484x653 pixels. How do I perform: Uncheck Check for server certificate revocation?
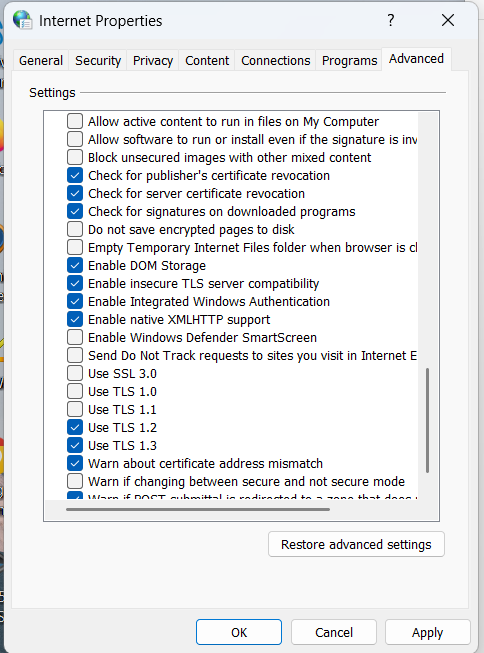click(75, 193)
